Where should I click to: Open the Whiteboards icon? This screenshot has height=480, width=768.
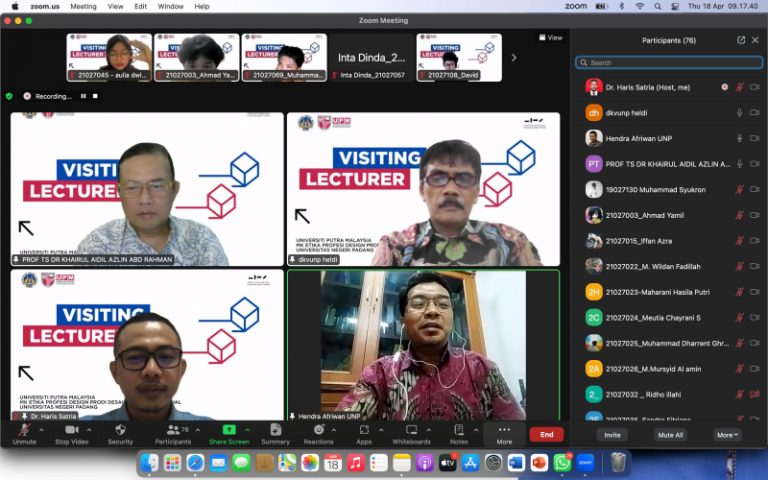click(x=411, y=430)
